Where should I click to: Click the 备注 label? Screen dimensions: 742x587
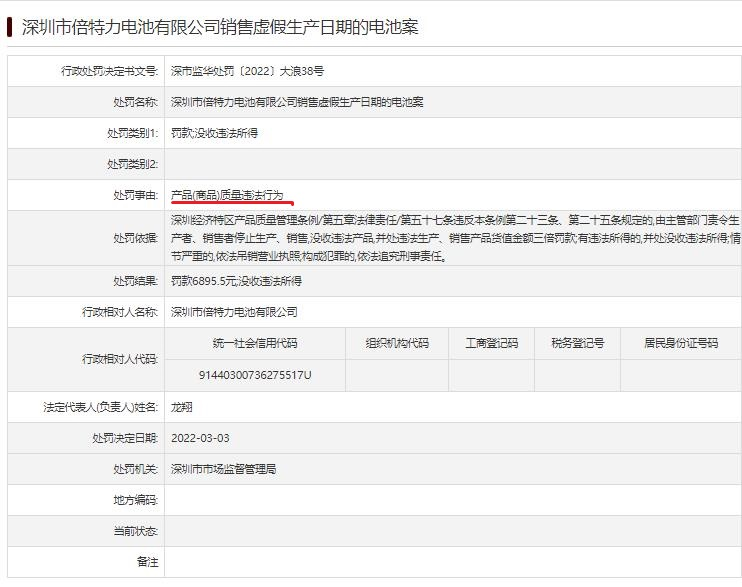(147, 562)
